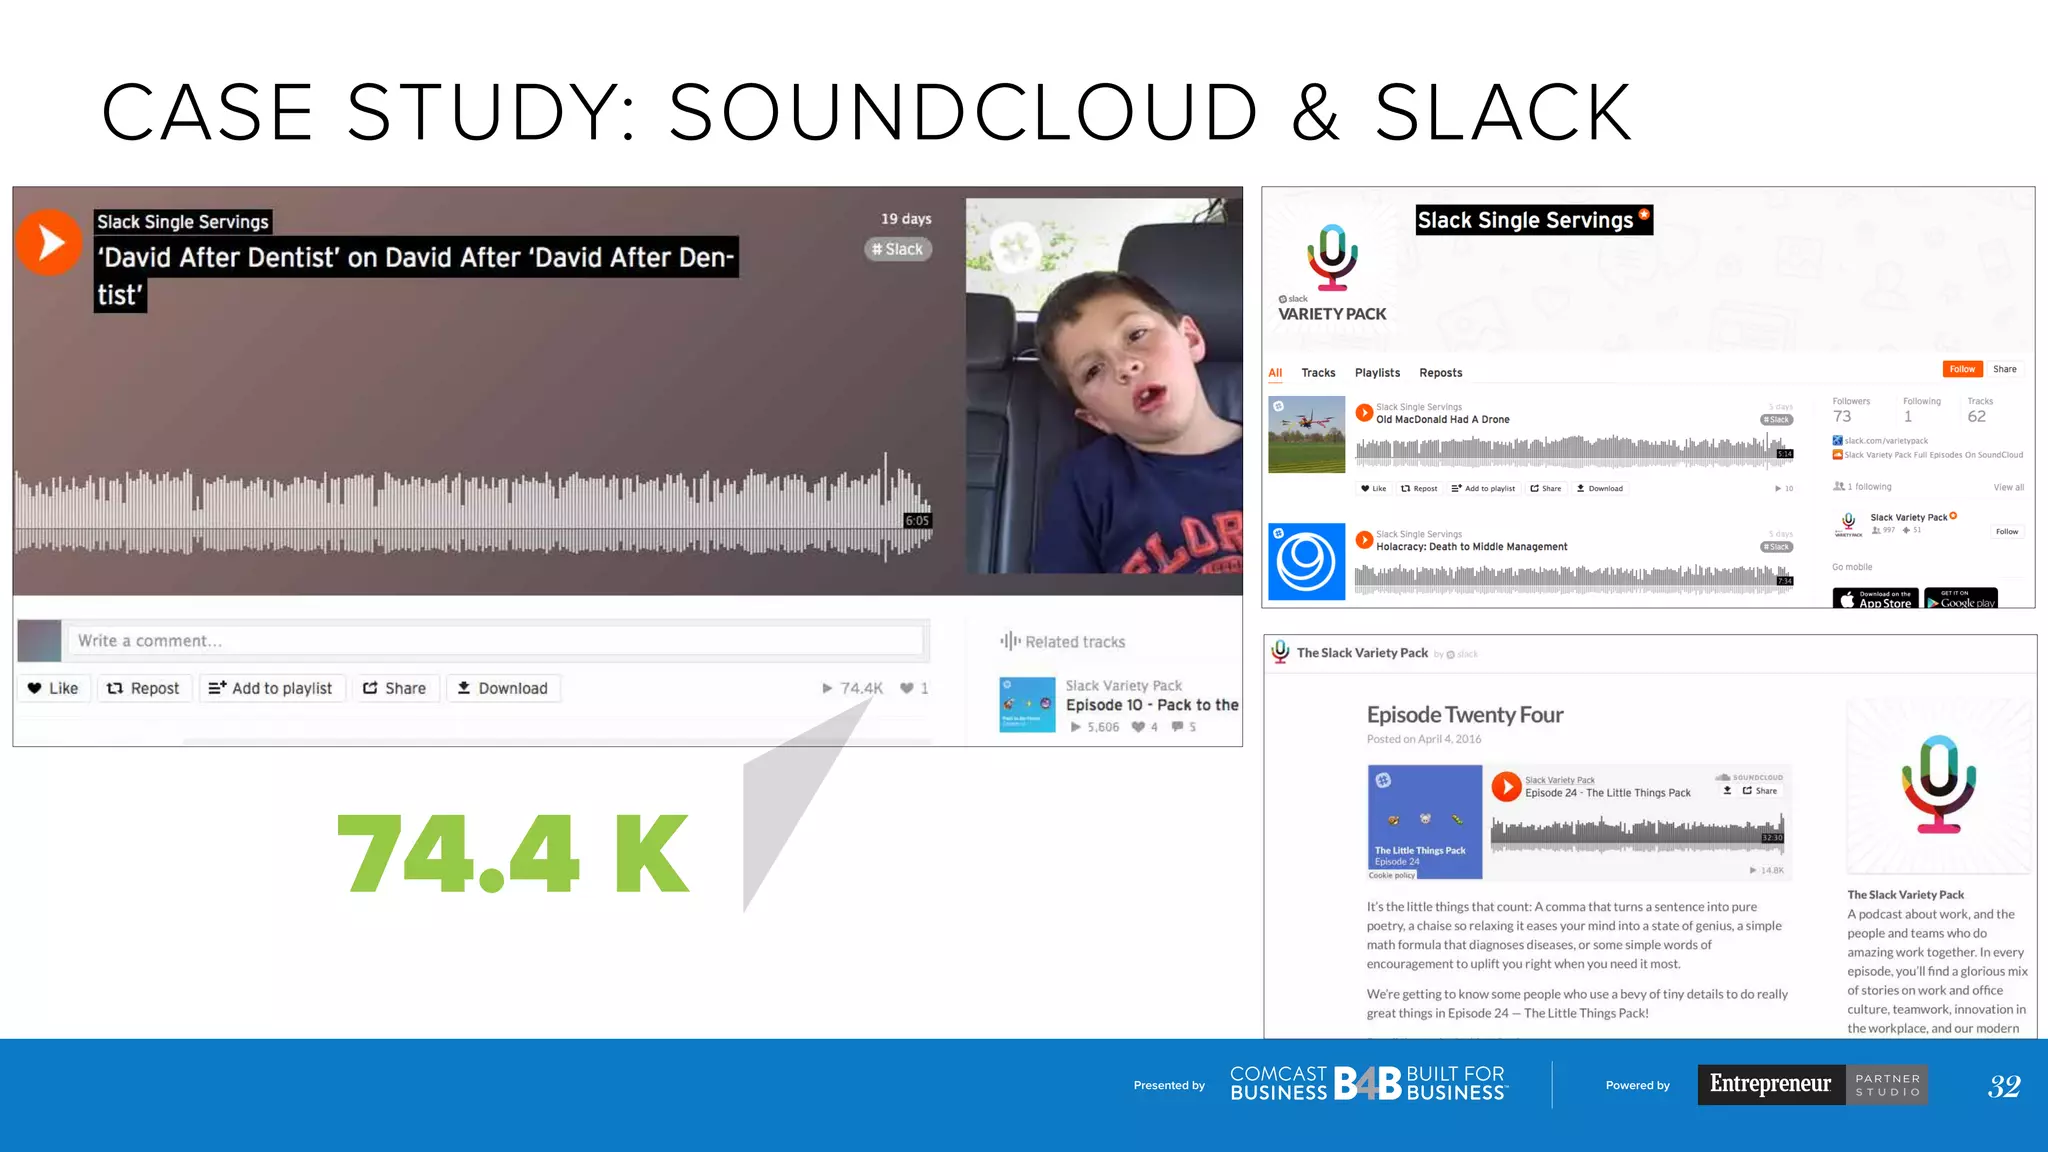The height and width of the screenshot is (1152, 2048).
Task: Open the drone track thumbnail
Action: pyautogui.click(x=1306, y=435)
